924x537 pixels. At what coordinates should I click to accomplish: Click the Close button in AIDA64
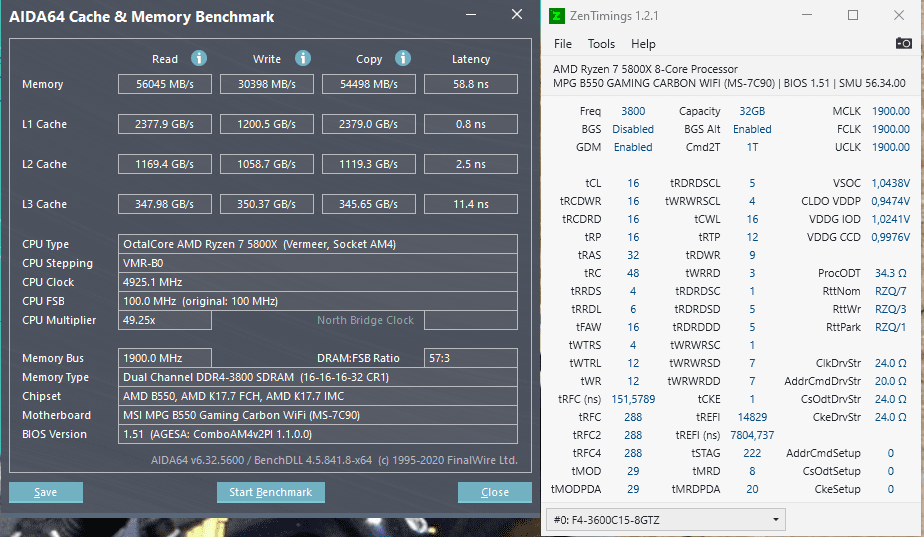click(x=494, y=492)
